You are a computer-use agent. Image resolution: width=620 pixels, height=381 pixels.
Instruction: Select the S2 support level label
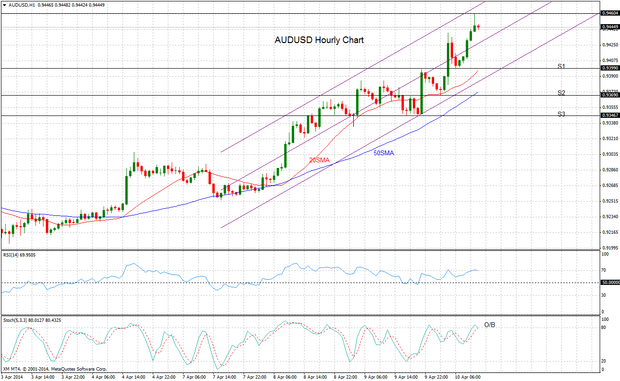pyautogui.click(x=561, y=93)
